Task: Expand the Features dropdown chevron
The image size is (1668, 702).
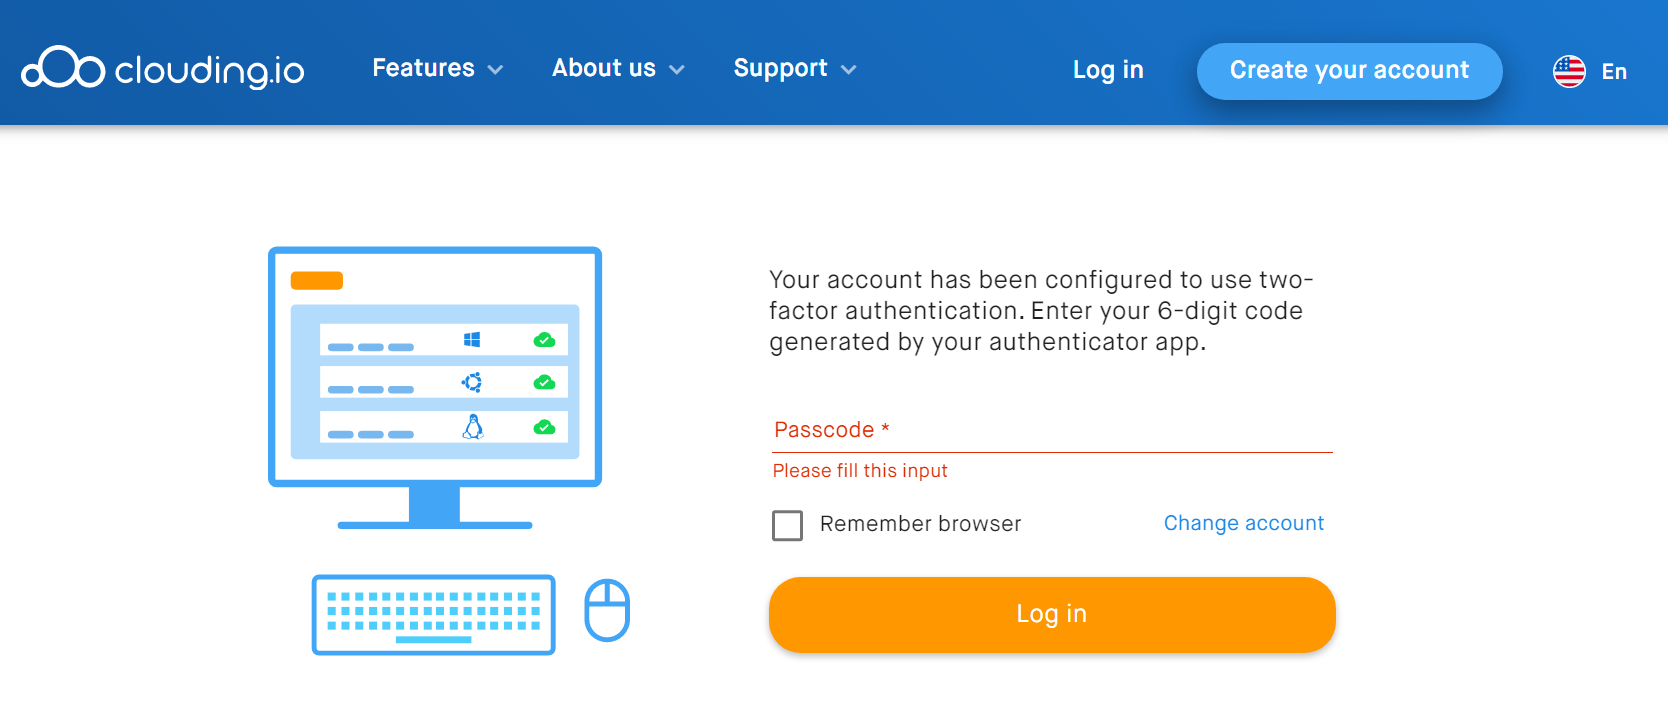Action: (x=495, y=70)
